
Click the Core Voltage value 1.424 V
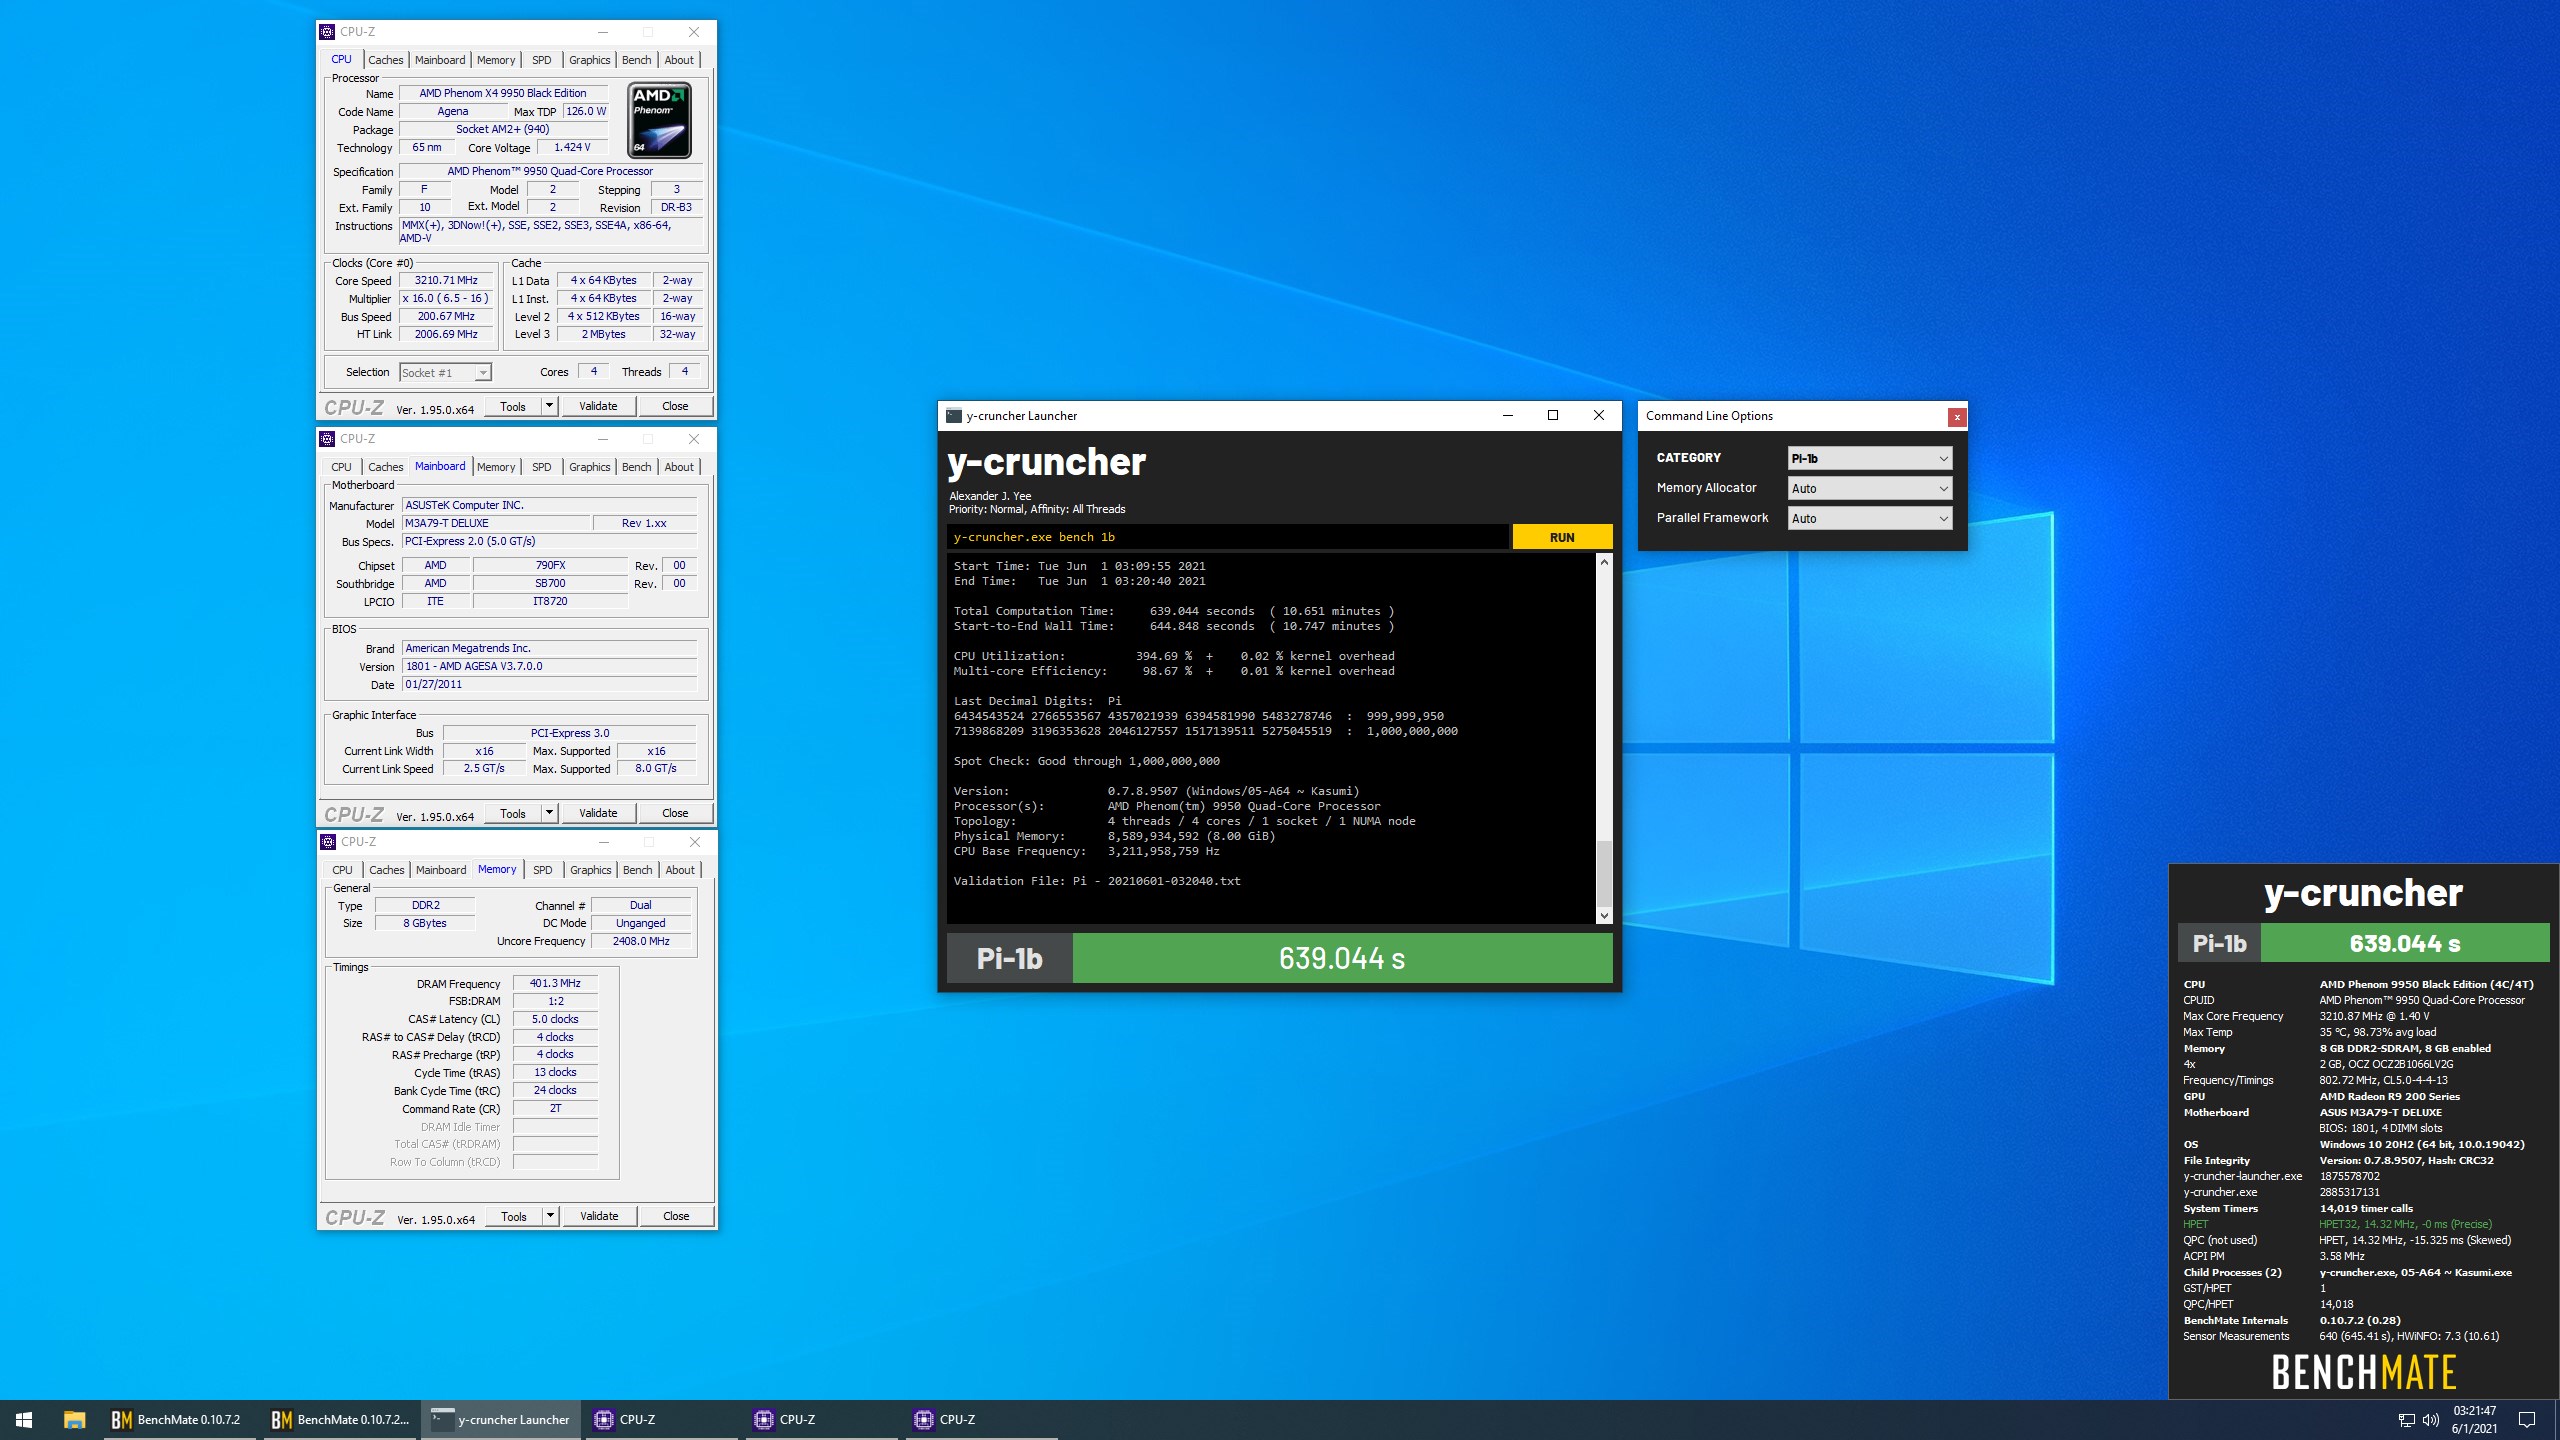[x=572, y=147]
